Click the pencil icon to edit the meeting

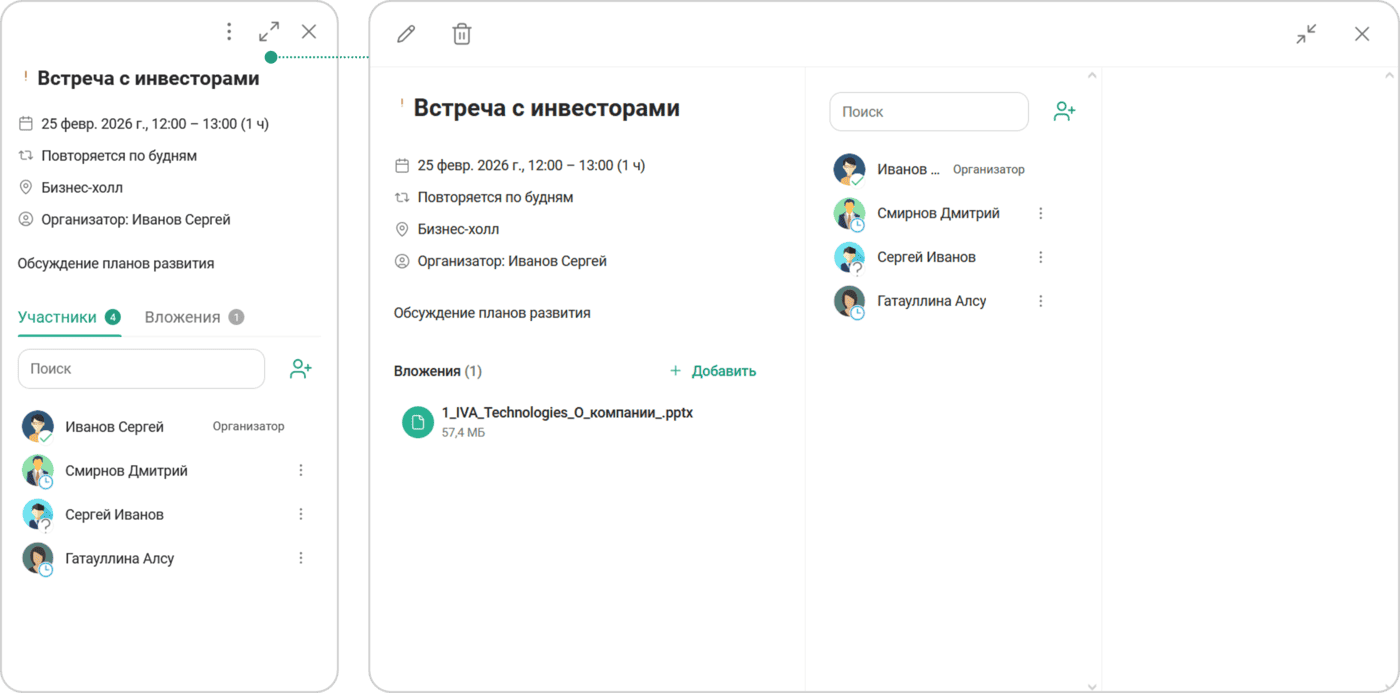[x=405, y=33]
